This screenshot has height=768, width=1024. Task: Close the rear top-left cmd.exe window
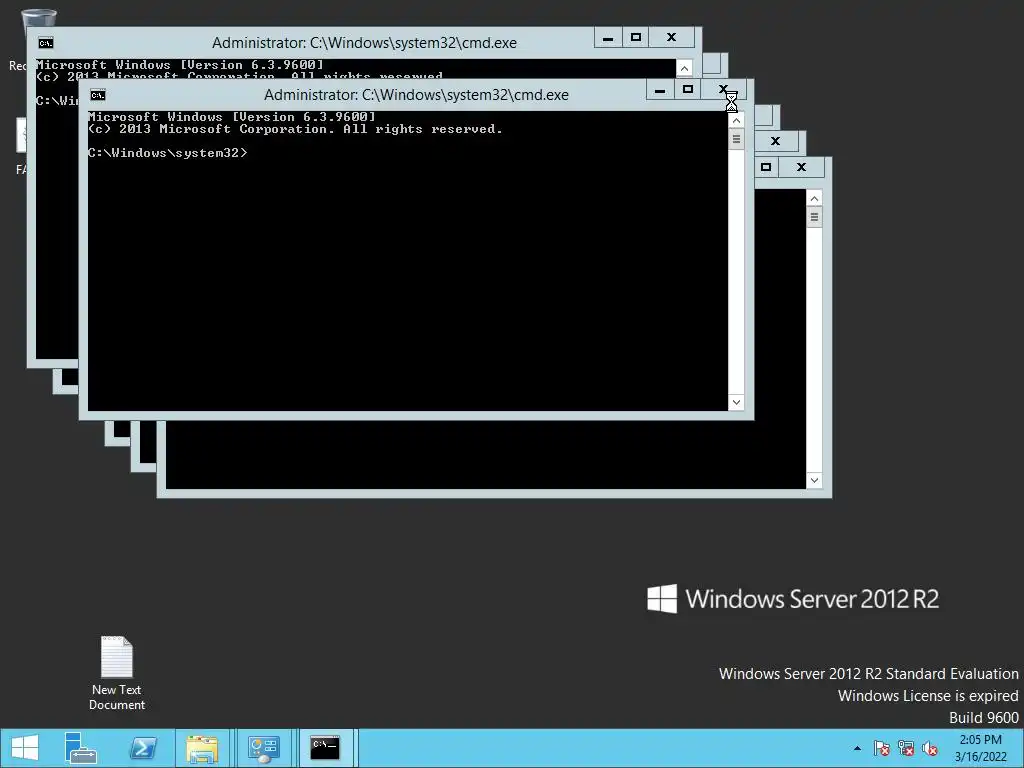671,37
